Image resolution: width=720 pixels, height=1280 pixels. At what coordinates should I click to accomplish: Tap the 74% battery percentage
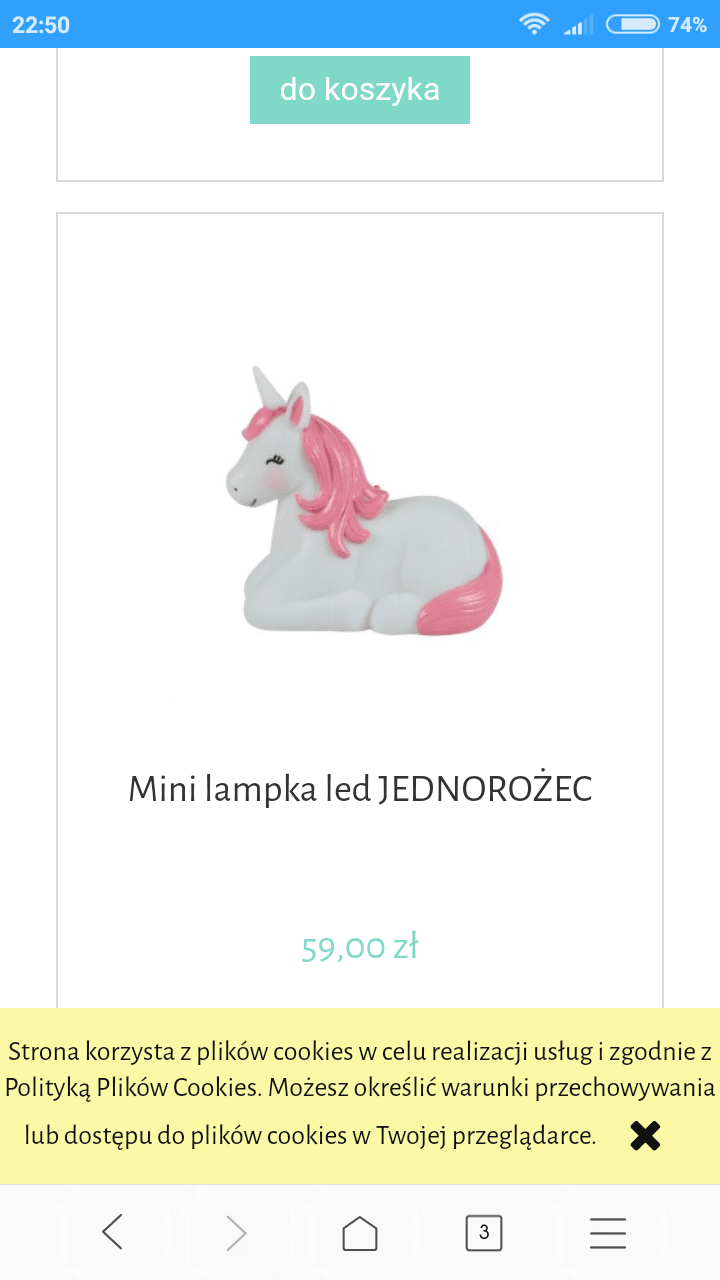(x=688, y=25)
